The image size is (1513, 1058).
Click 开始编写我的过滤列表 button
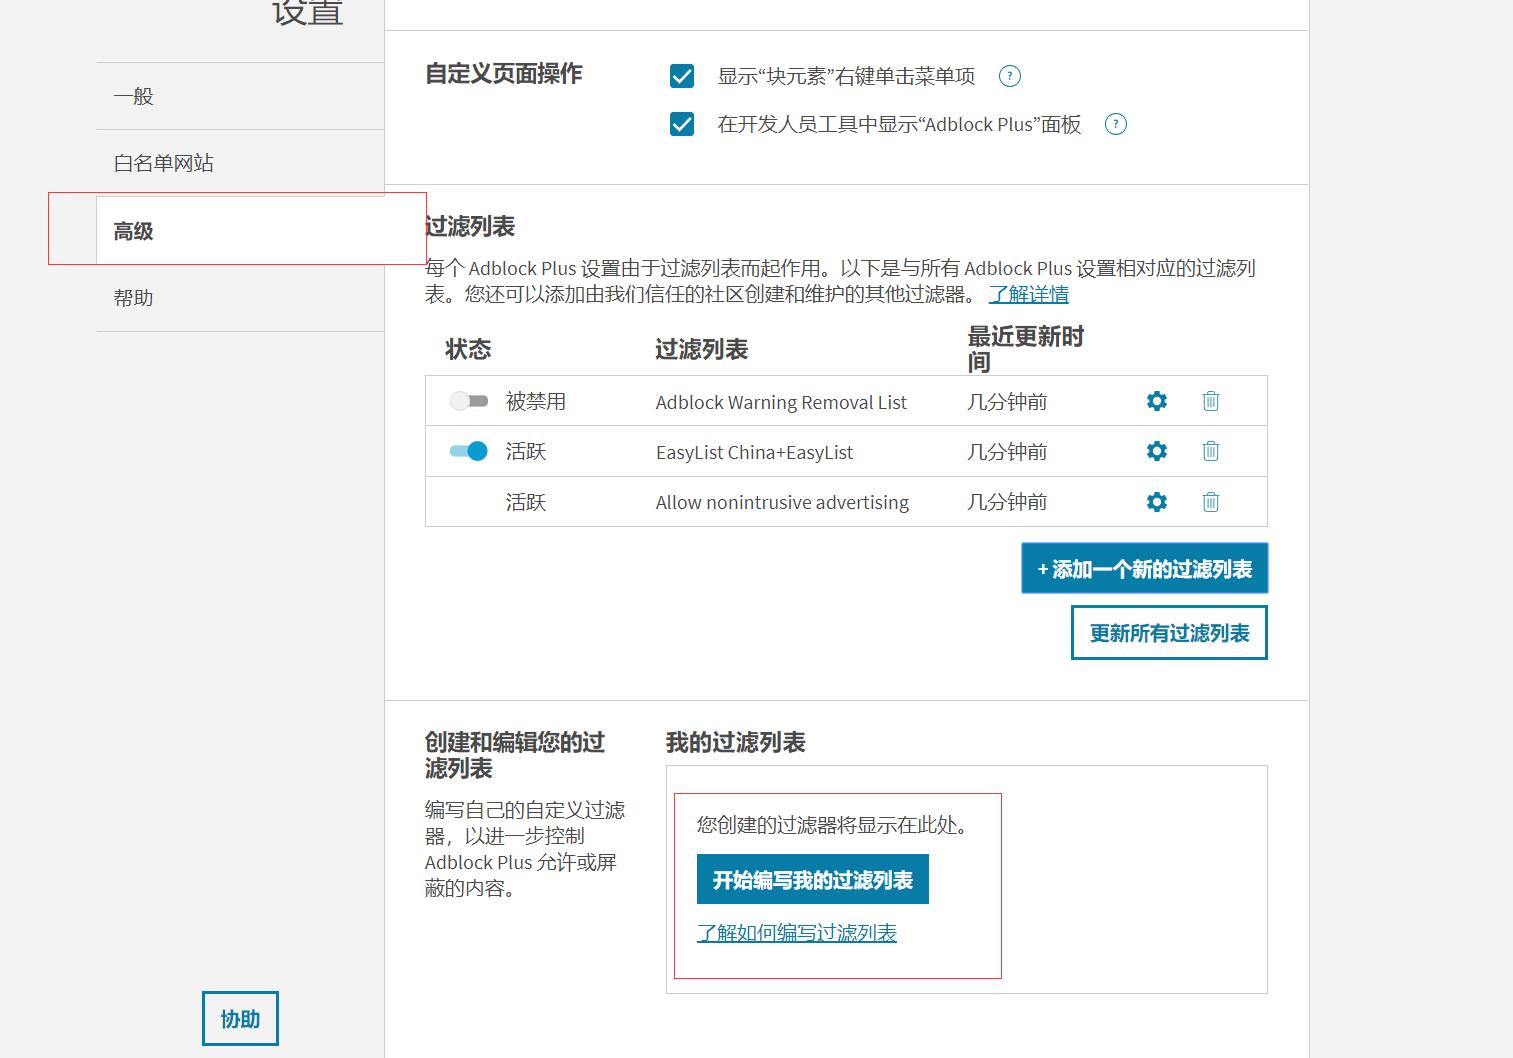[813, 880]
